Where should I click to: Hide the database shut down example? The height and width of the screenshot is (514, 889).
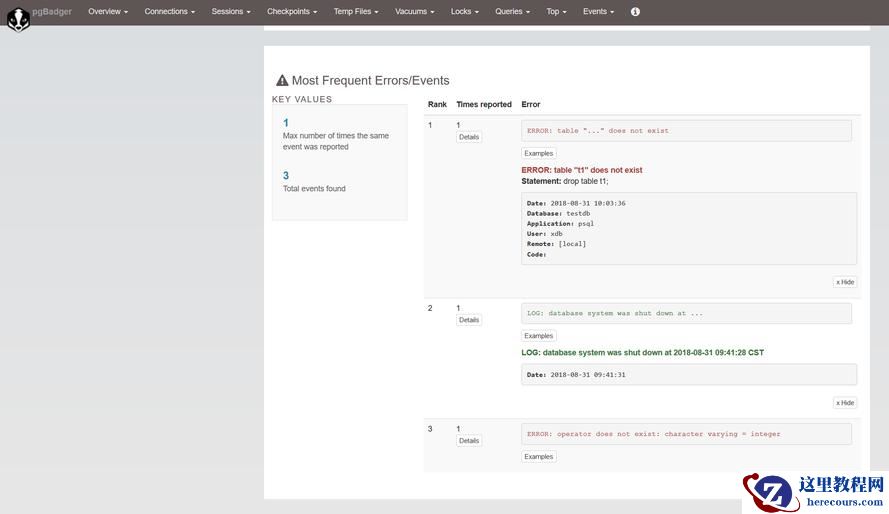tap(845, 403)
